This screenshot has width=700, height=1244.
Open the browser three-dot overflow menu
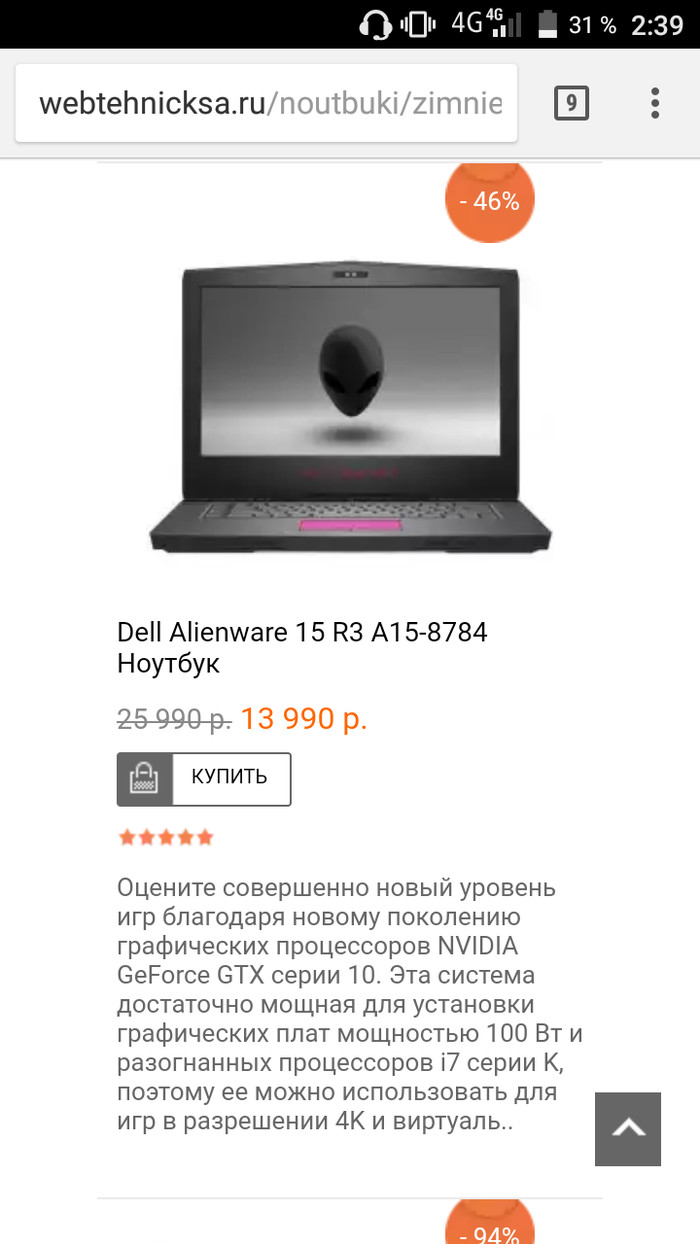pos(655,103)
